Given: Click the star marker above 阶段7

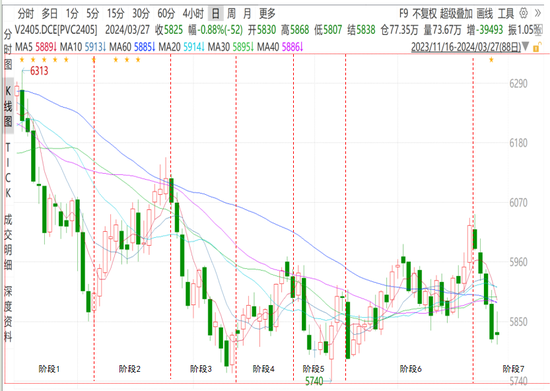Looking at the screenshot, I should [x=491, y=60].
